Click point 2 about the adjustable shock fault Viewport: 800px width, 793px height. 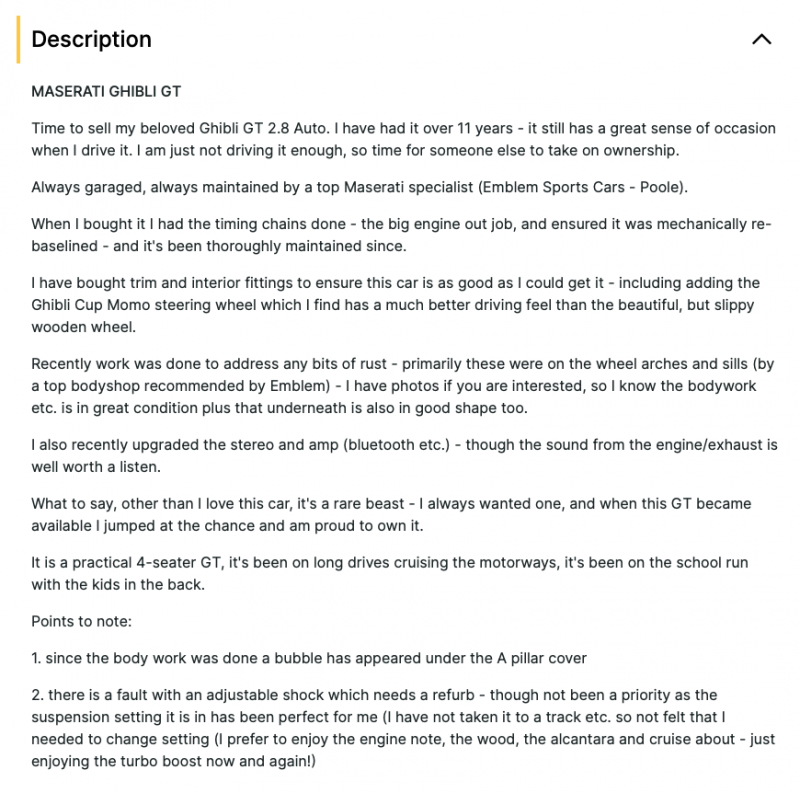(x=403, y=728)
